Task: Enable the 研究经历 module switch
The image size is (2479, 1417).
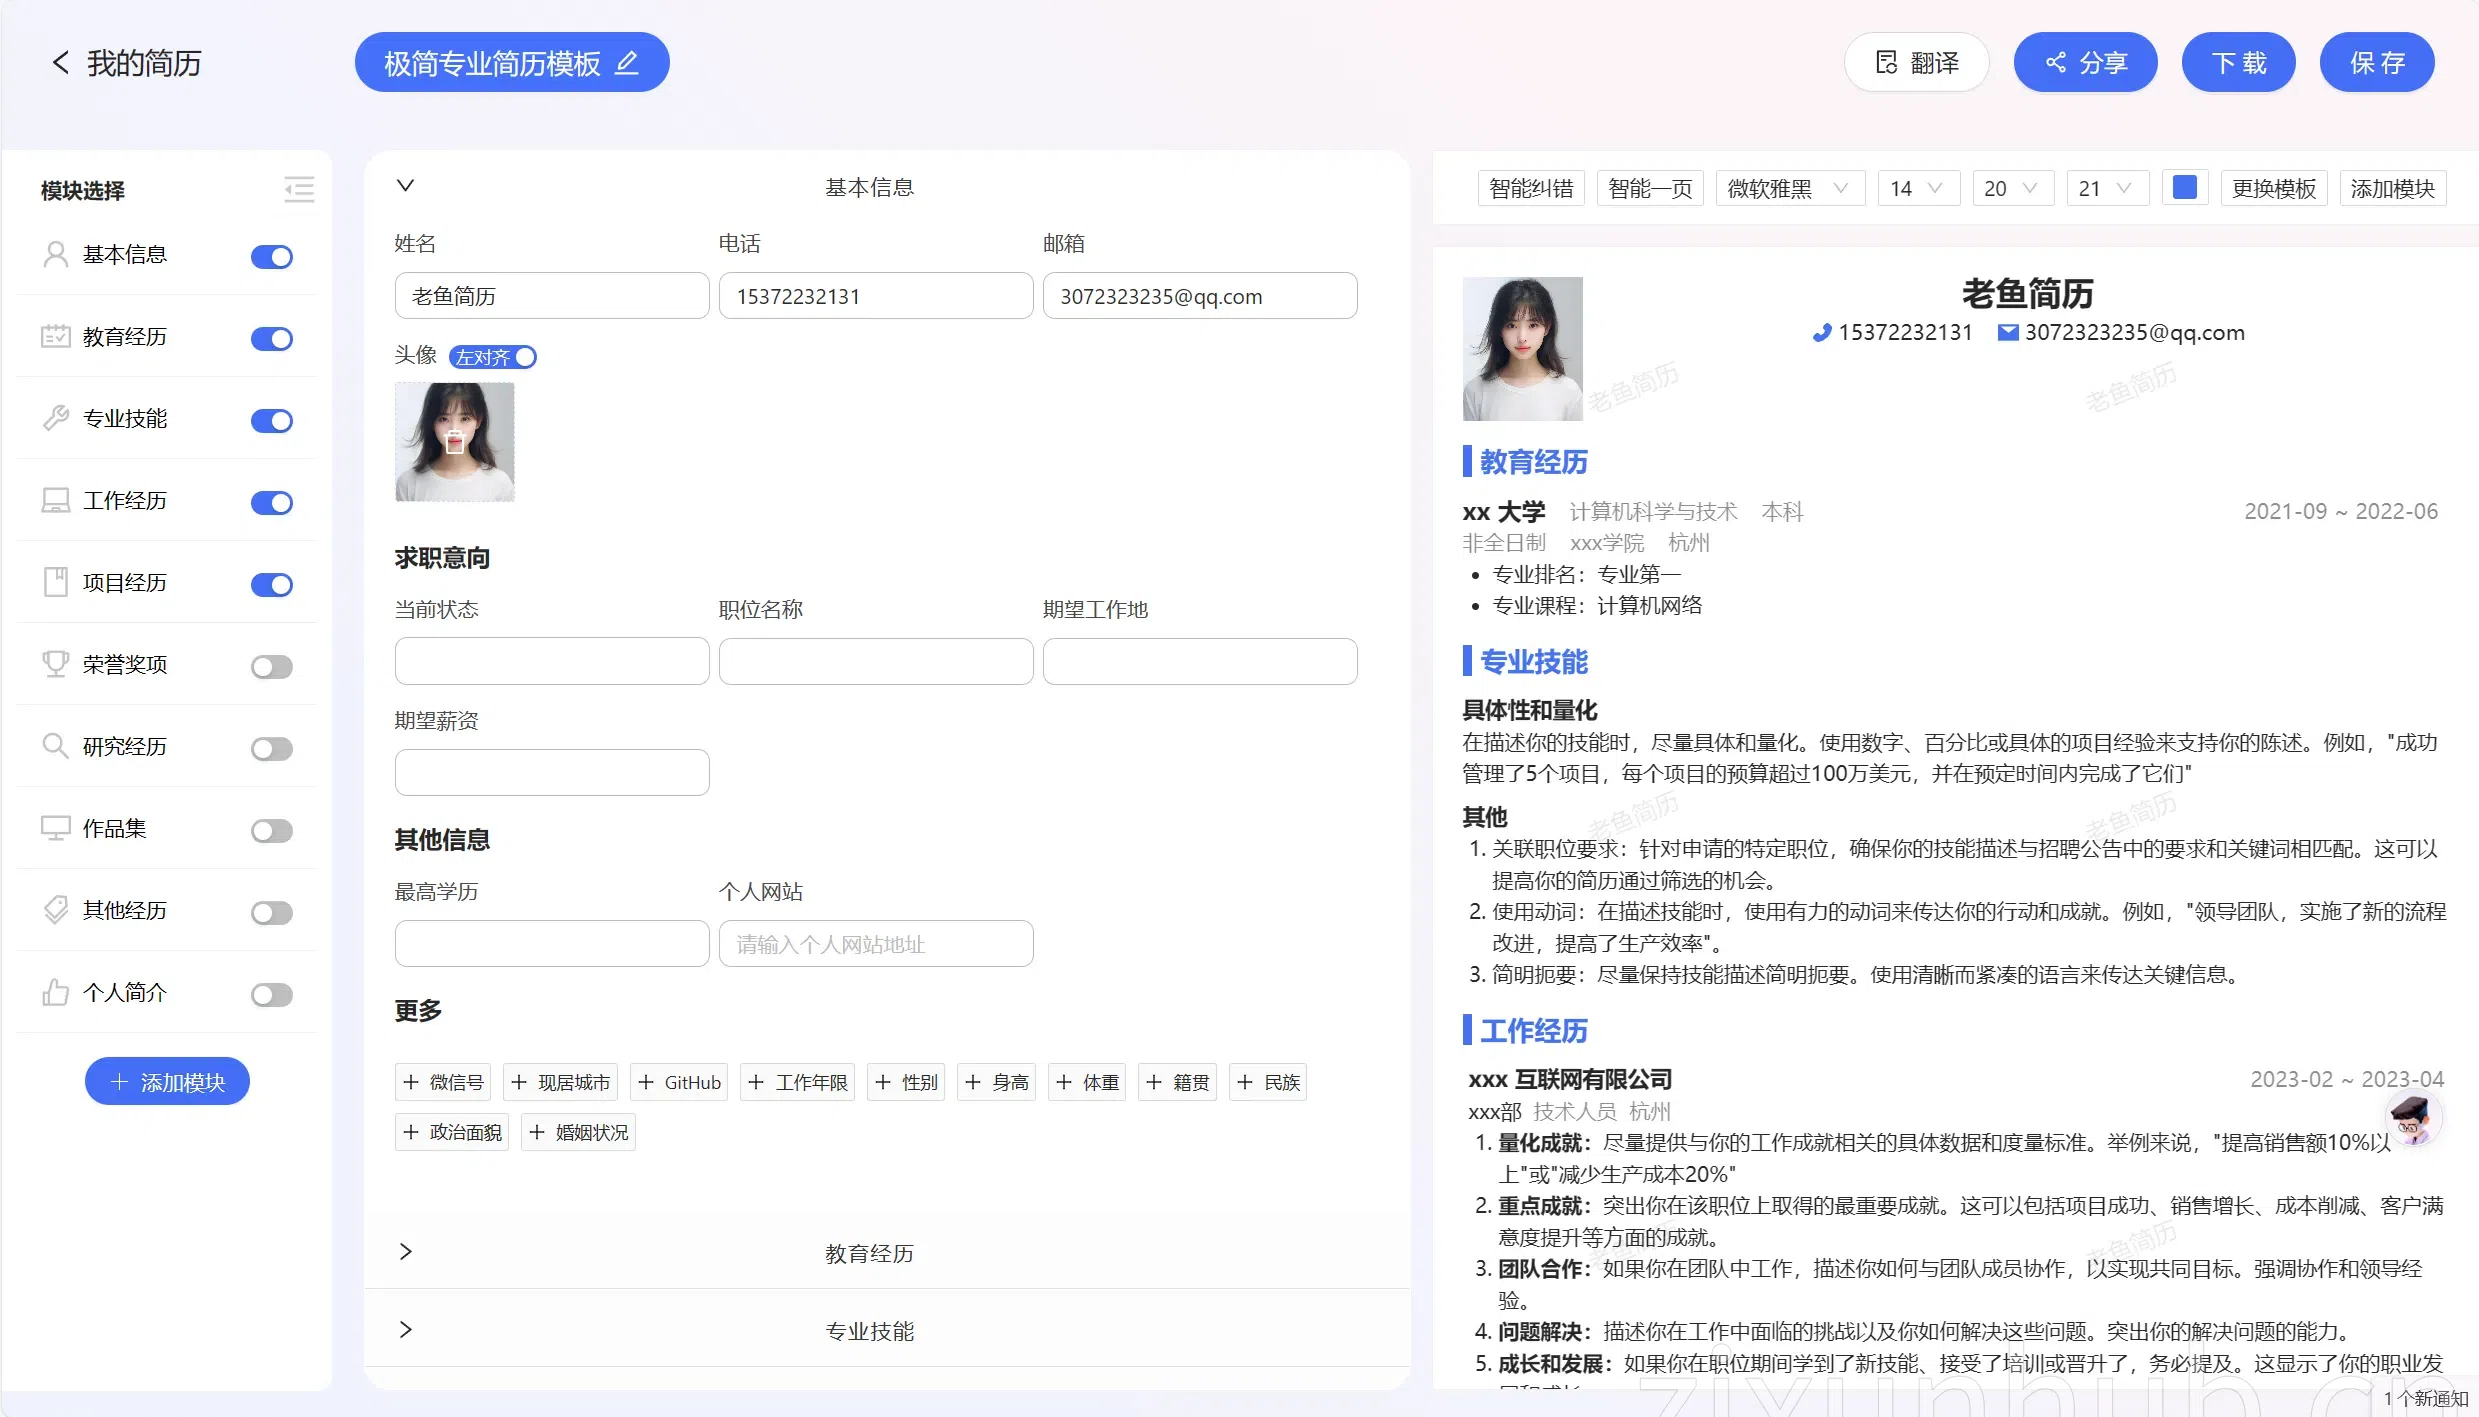Action: coord(272,749)
